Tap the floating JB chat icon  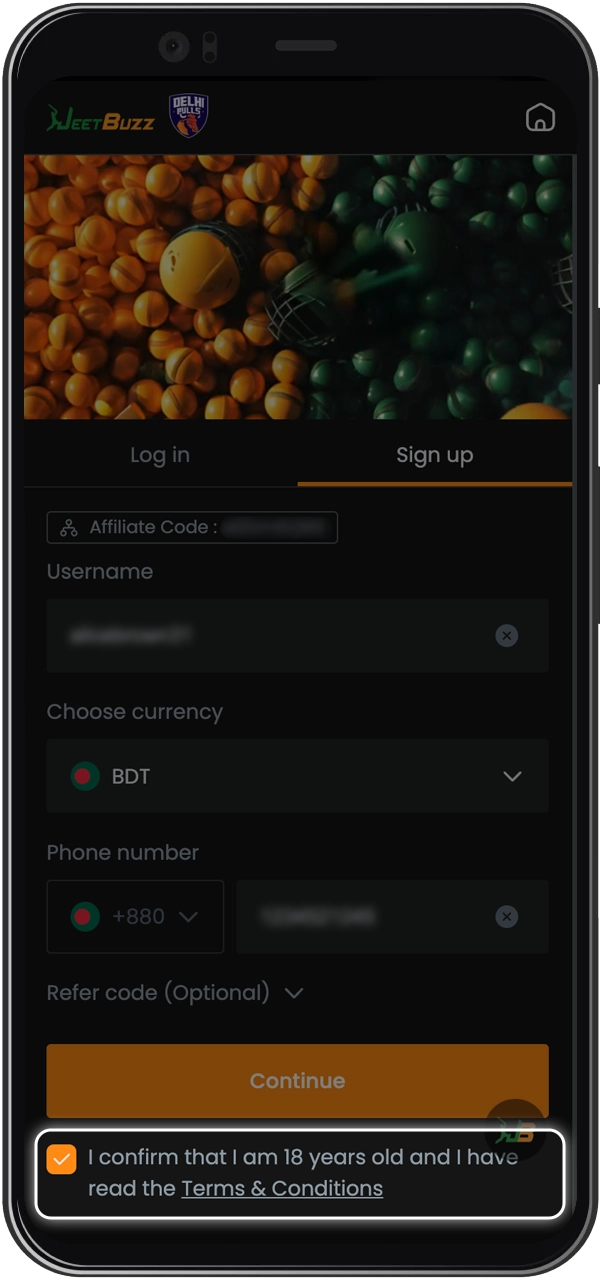click(515, 1130)
